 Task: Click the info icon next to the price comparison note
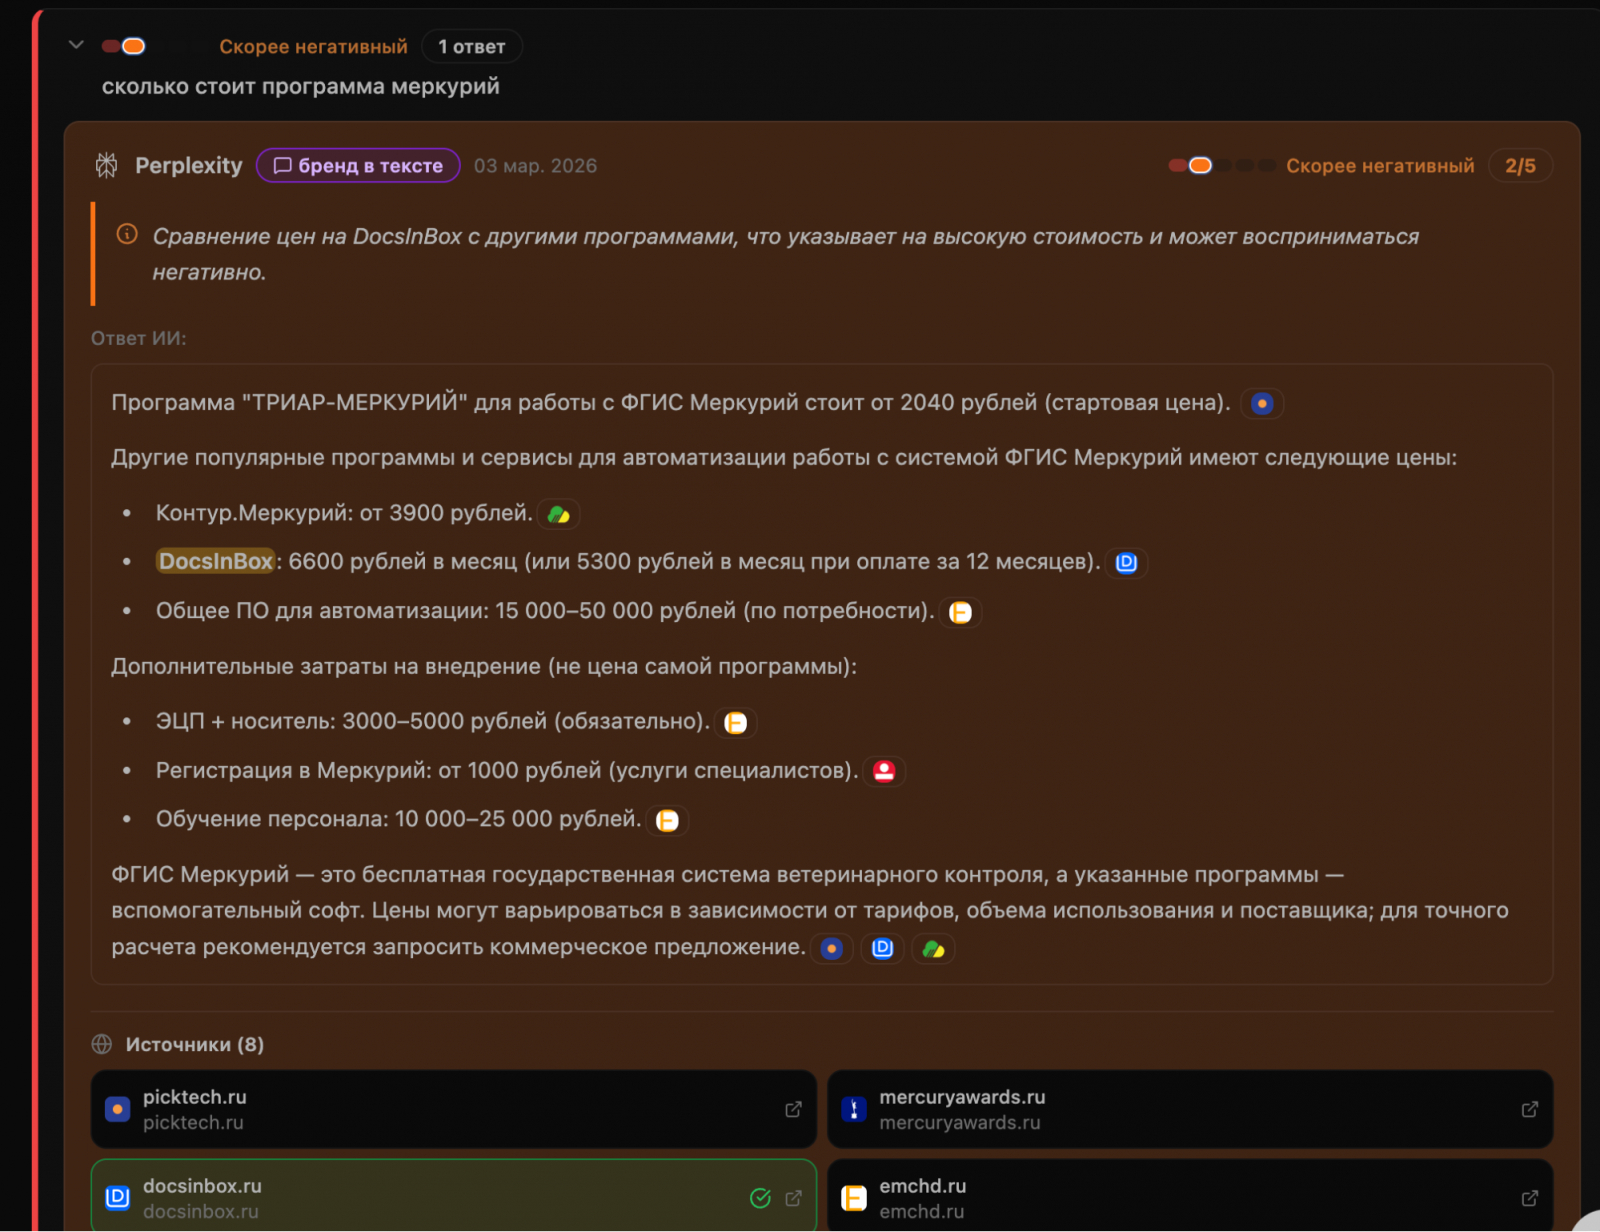(x=127, y=234)
